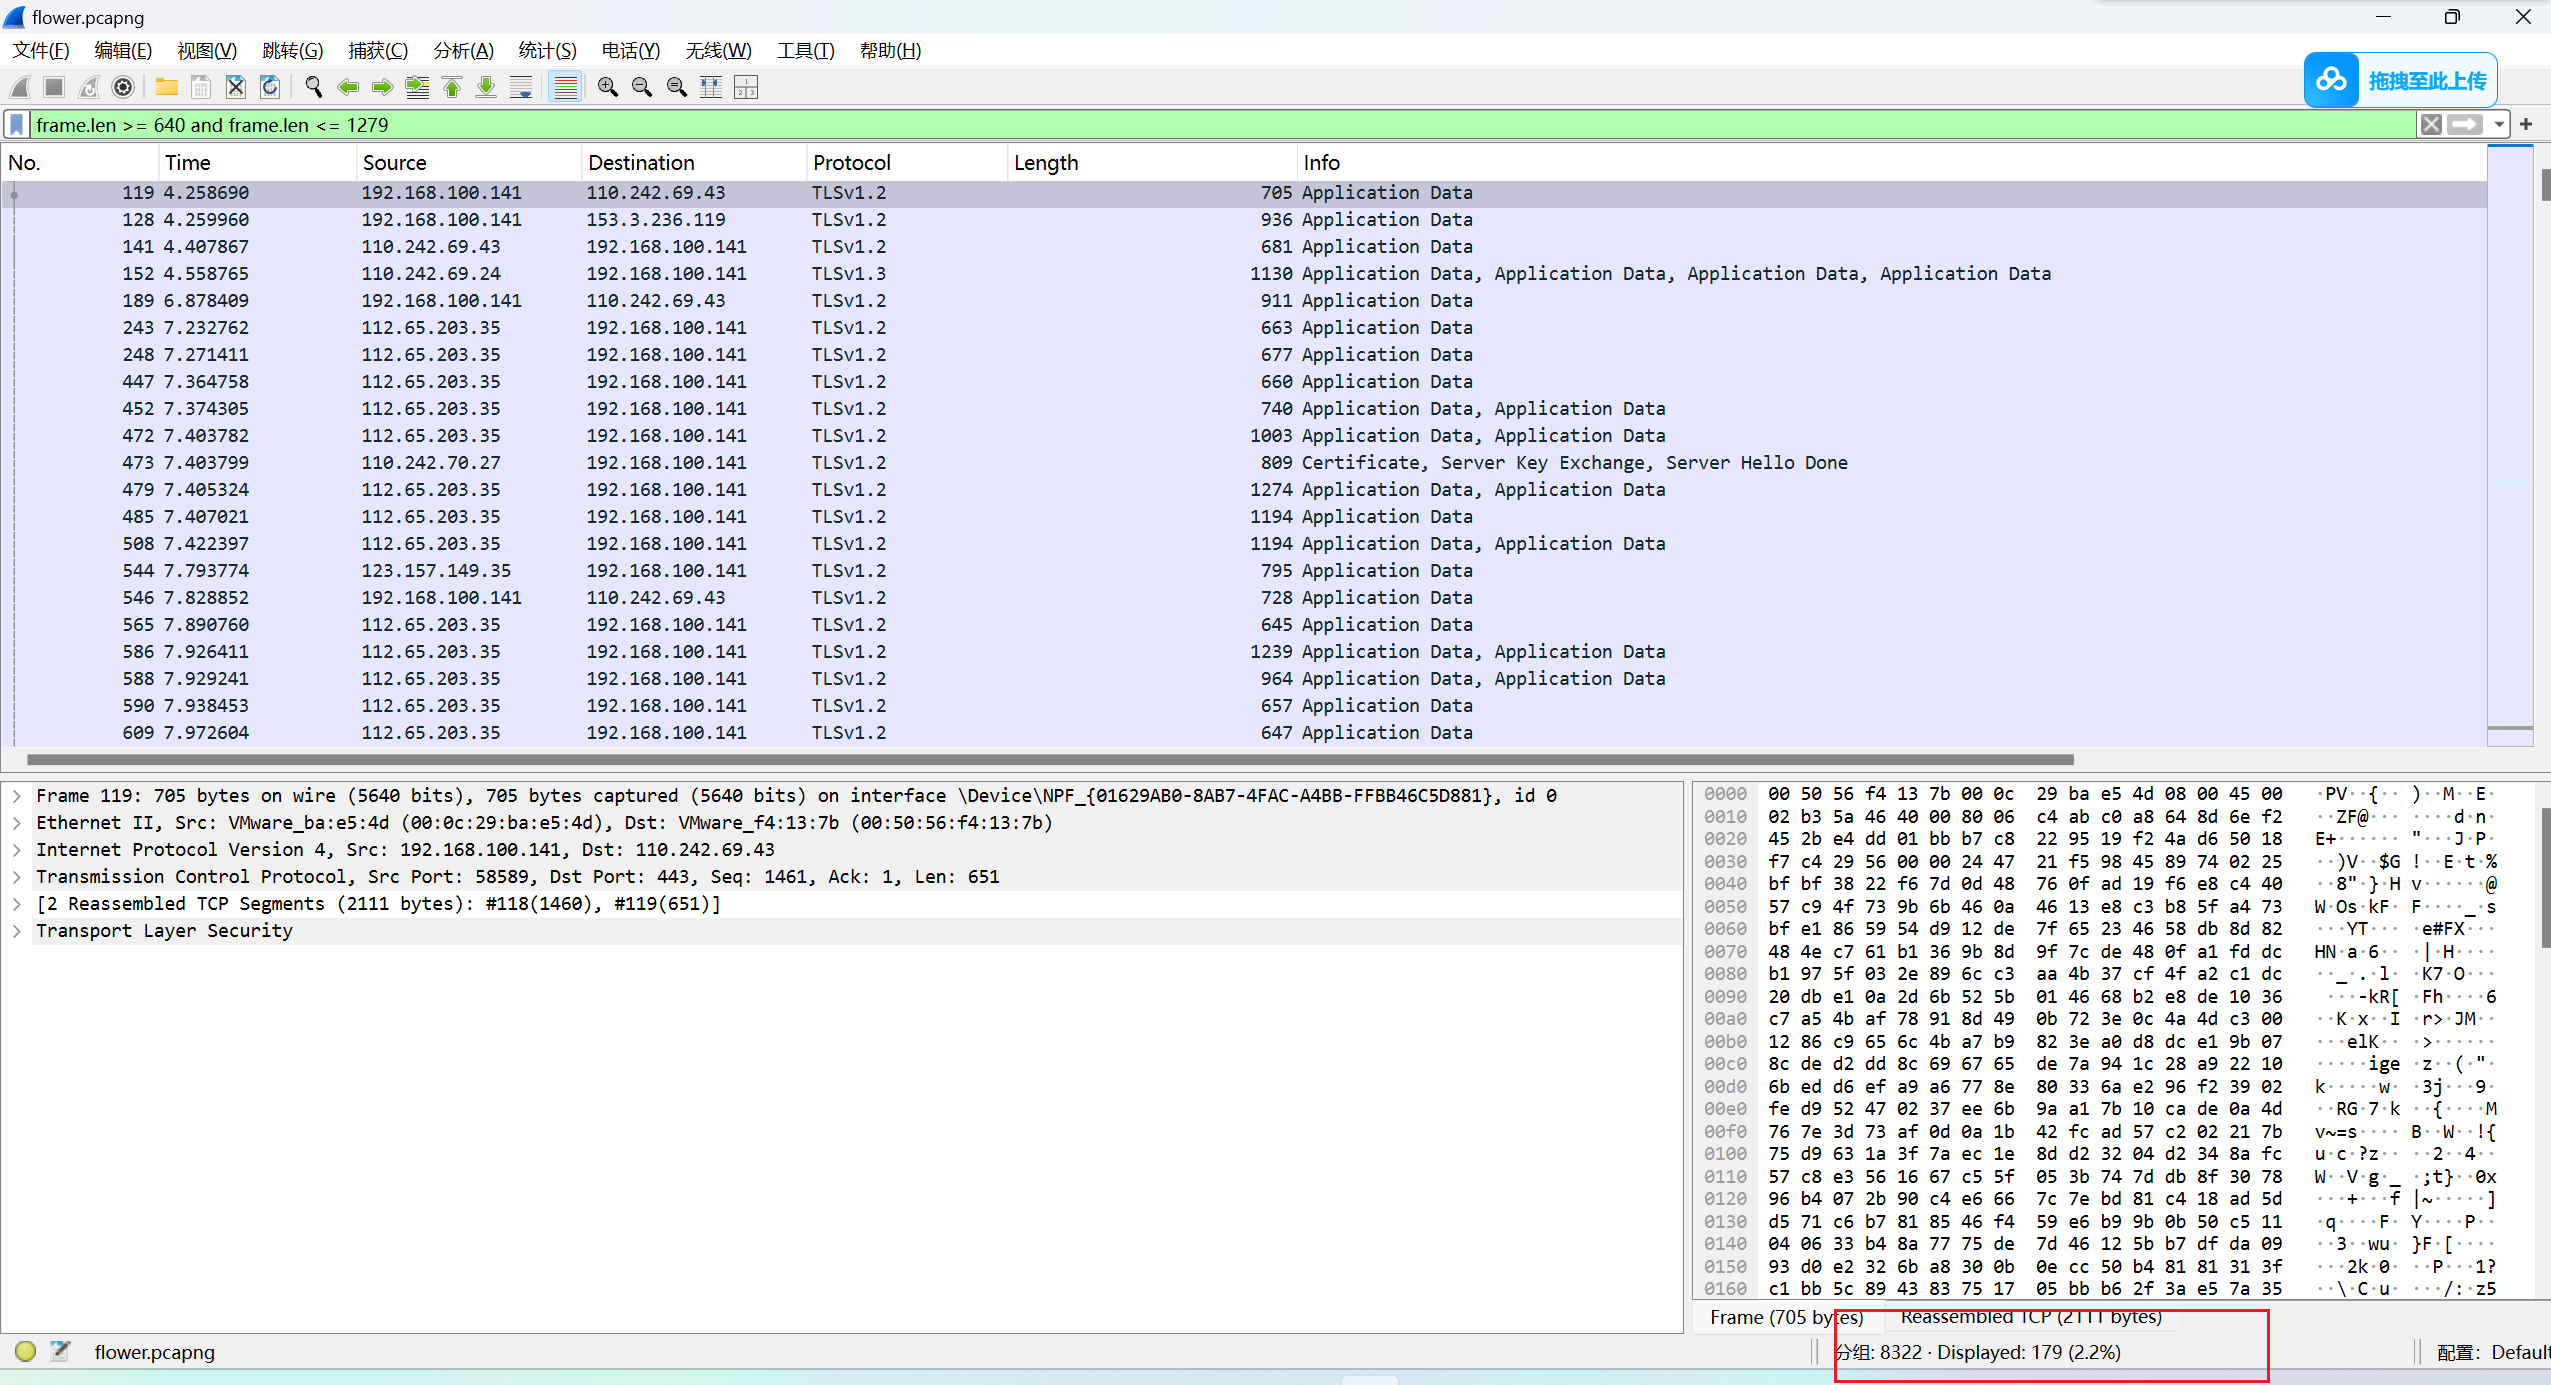Click the open capture file folder icon
2551x1385 pixels.
click(166, 88)
